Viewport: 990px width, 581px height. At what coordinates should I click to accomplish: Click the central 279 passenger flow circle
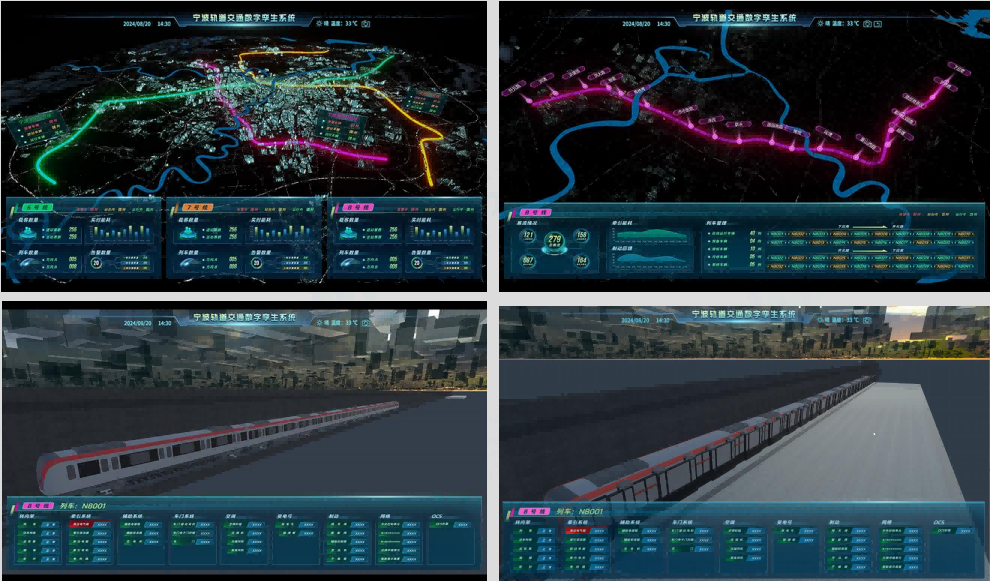click(x=555, y=241)
